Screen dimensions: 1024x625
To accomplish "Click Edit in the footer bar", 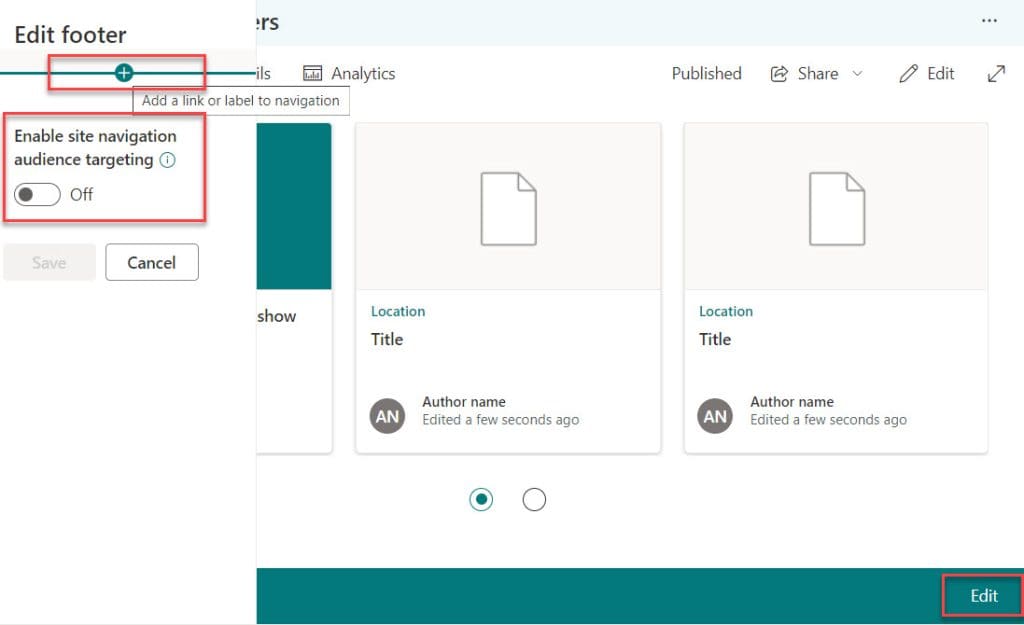I will pos(984,596).
